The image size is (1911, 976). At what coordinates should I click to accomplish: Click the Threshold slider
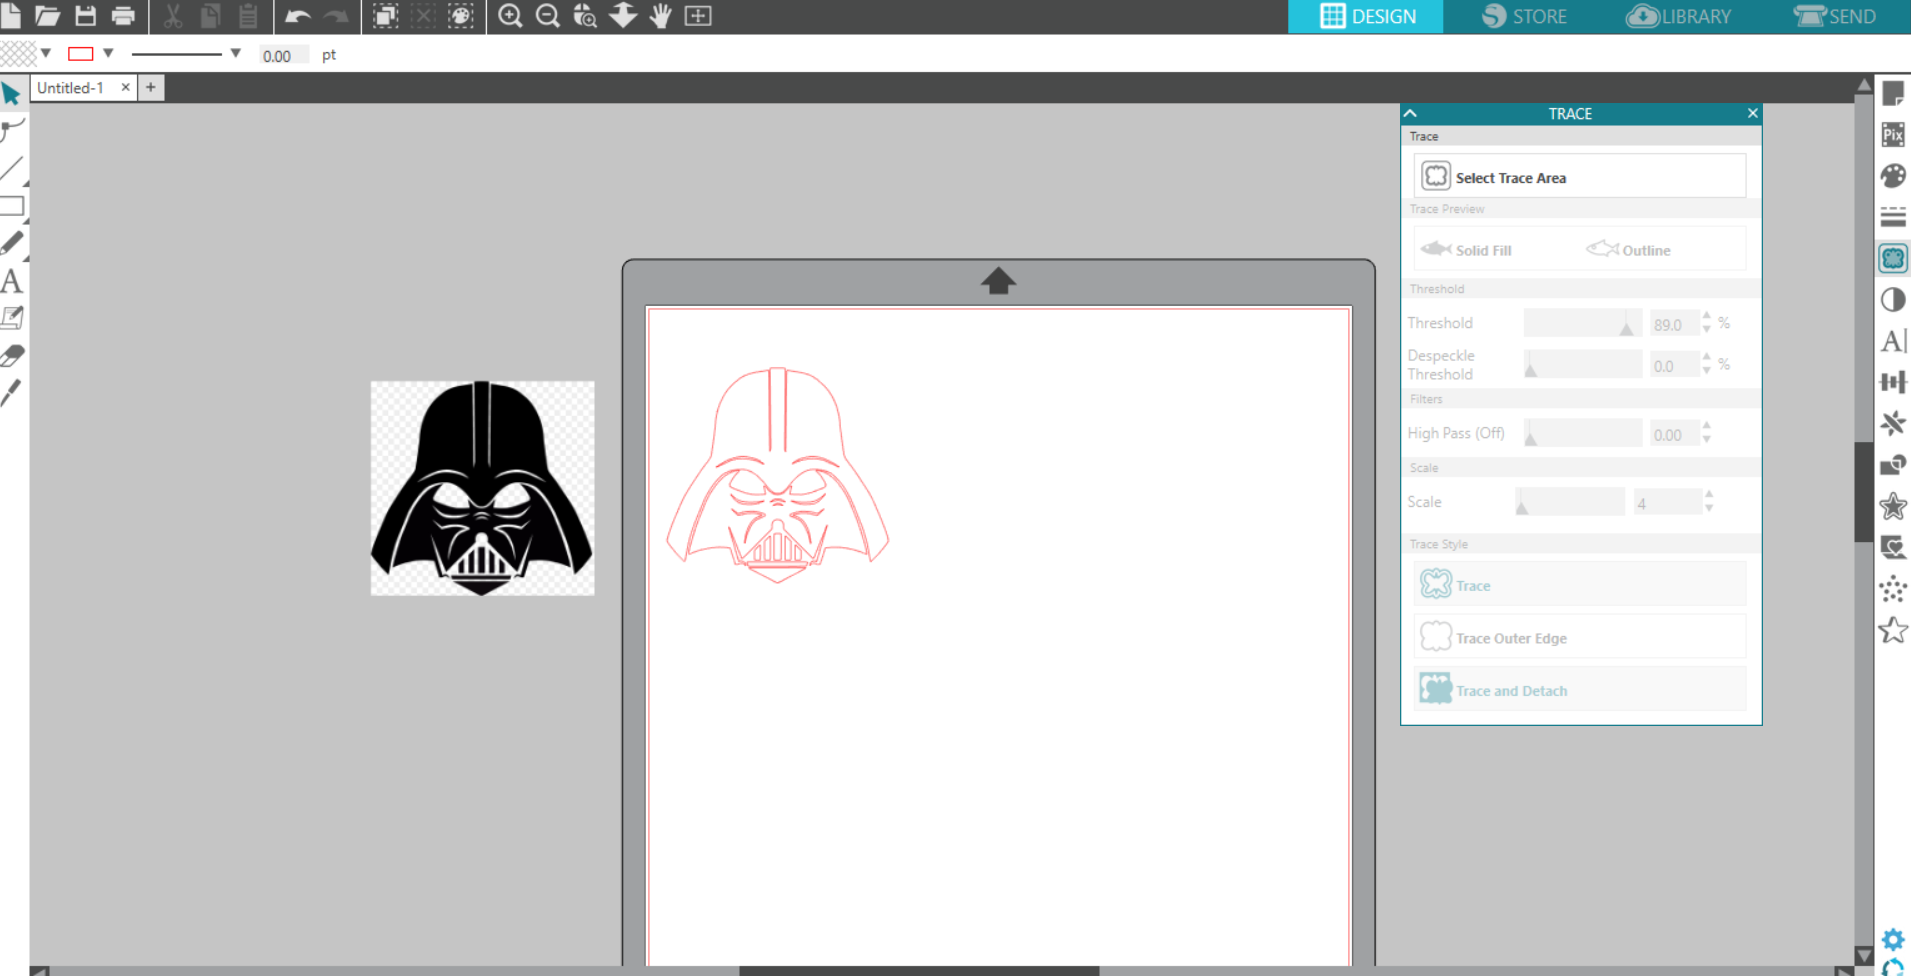point(1582,323)
